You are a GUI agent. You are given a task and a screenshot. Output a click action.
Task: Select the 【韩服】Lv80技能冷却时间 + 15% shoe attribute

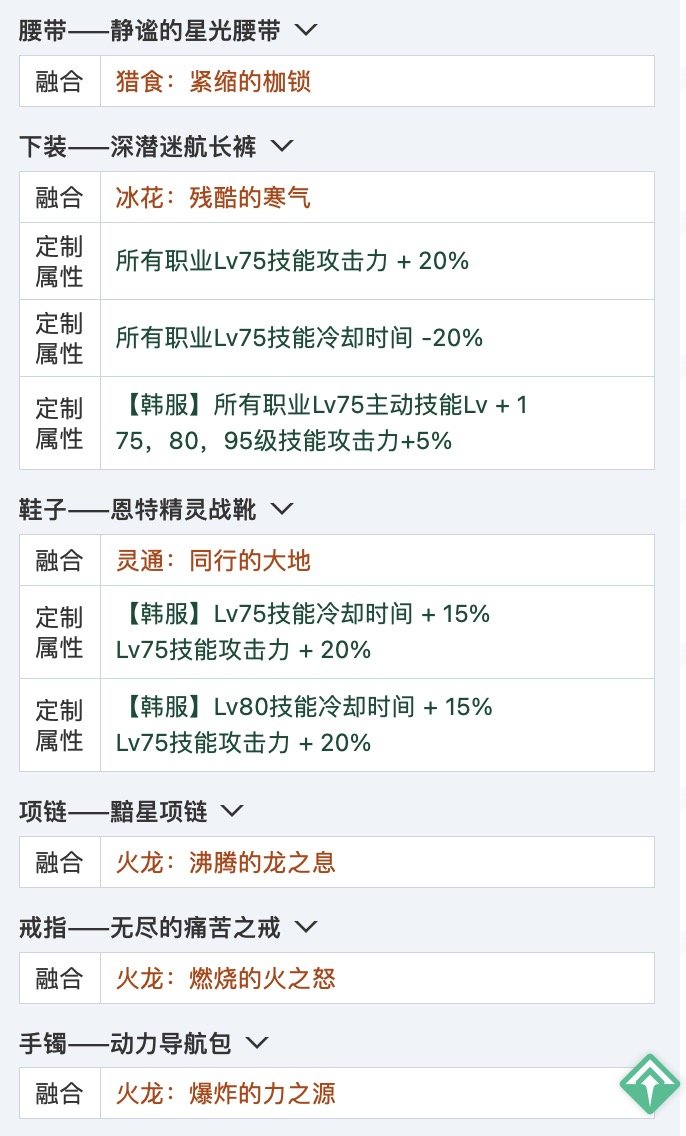tap(303, 706)
